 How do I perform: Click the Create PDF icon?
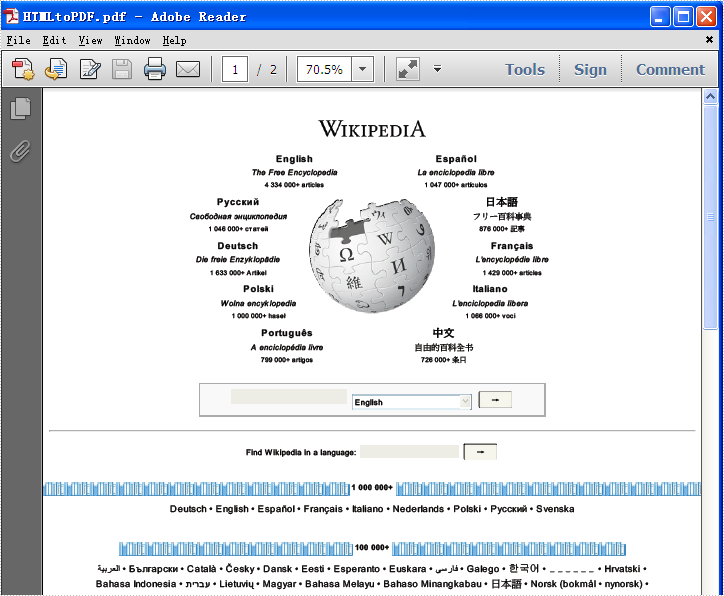pyautogui.click(x=23, y=70)
